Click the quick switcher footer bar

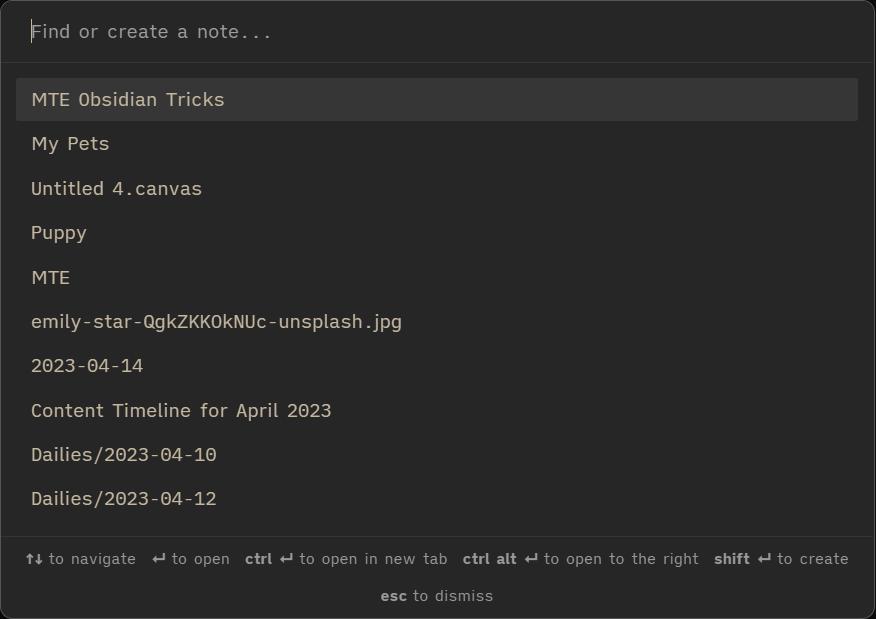pyautogui.click(x=437, y=577)
